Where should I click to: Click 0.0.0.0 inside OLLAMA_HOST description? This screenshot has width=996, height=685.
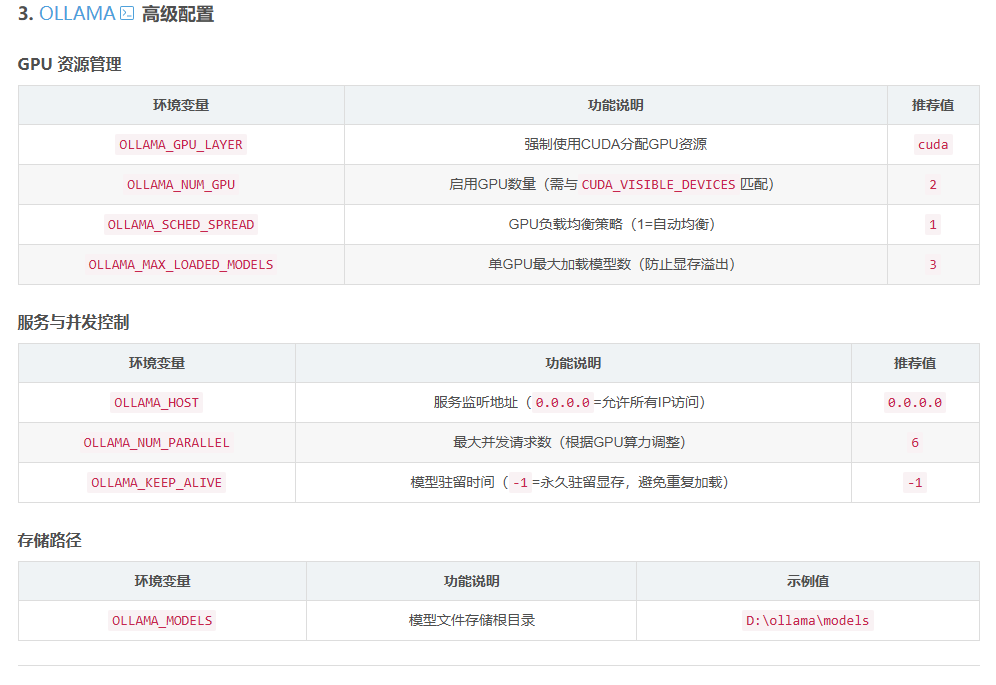pyautogui.click(x=563, y=403)
